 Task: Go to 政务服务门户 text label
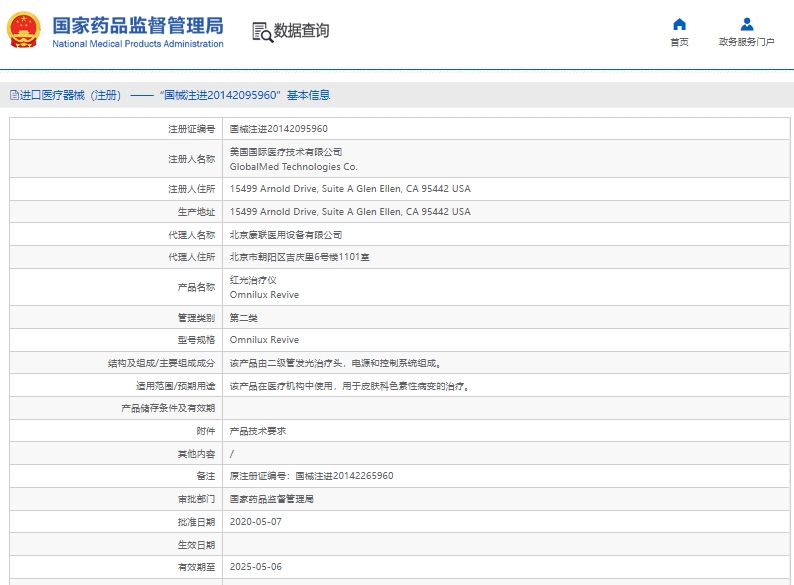click(x=746, y=42)
